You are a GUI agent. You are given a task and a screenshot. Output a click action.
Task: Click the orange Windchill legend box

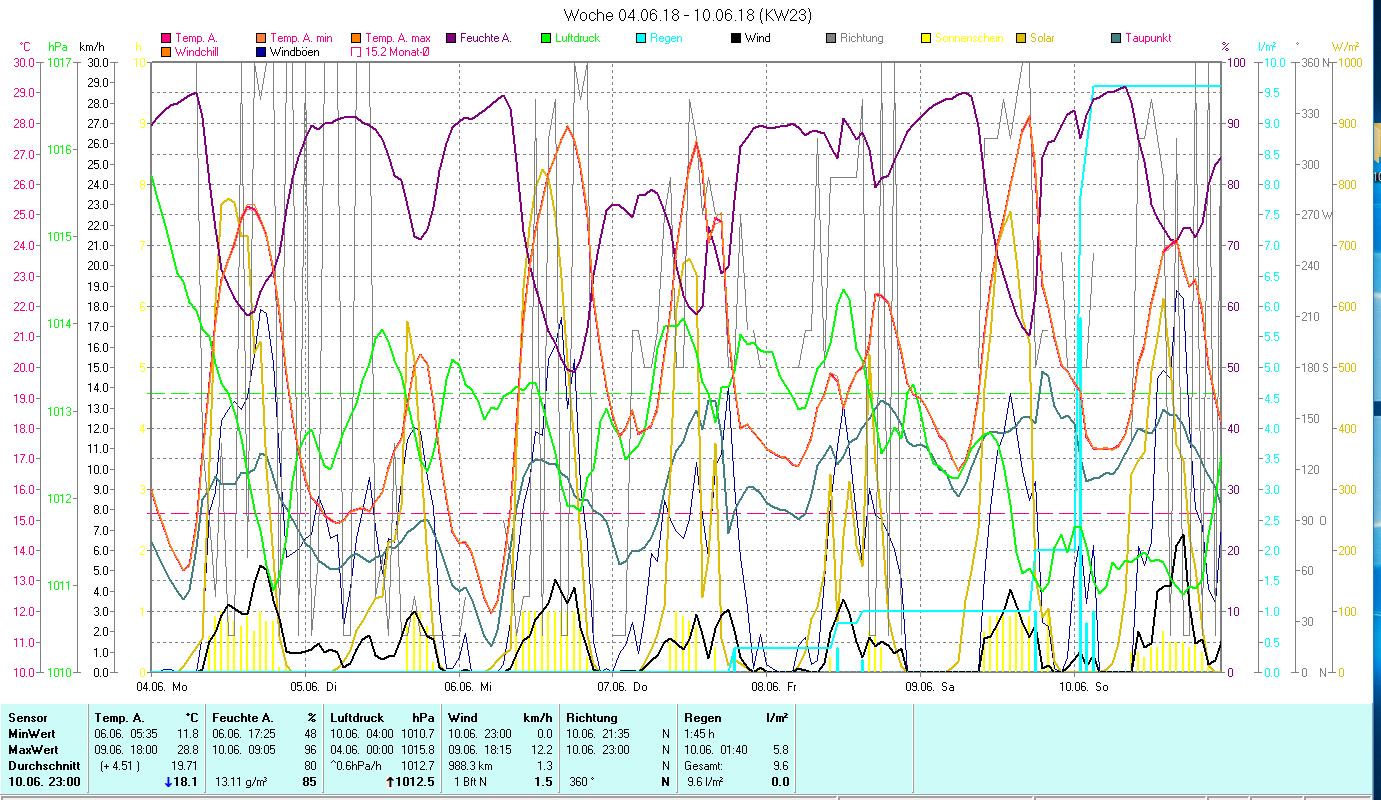[x=166, y=51]
